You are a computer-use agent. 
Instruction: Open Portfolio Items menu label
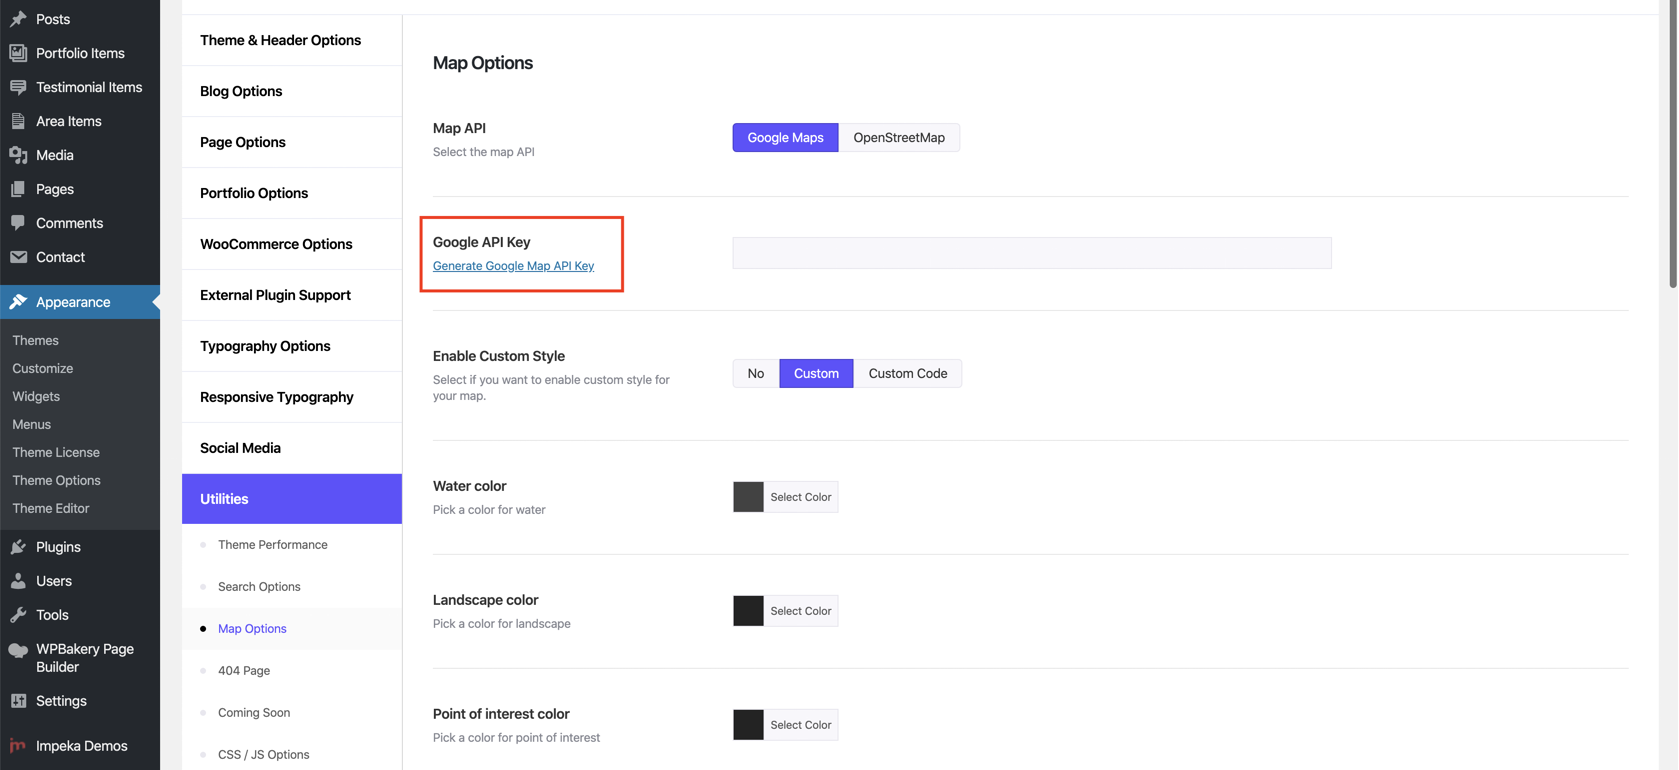click(x=80, y=53)
